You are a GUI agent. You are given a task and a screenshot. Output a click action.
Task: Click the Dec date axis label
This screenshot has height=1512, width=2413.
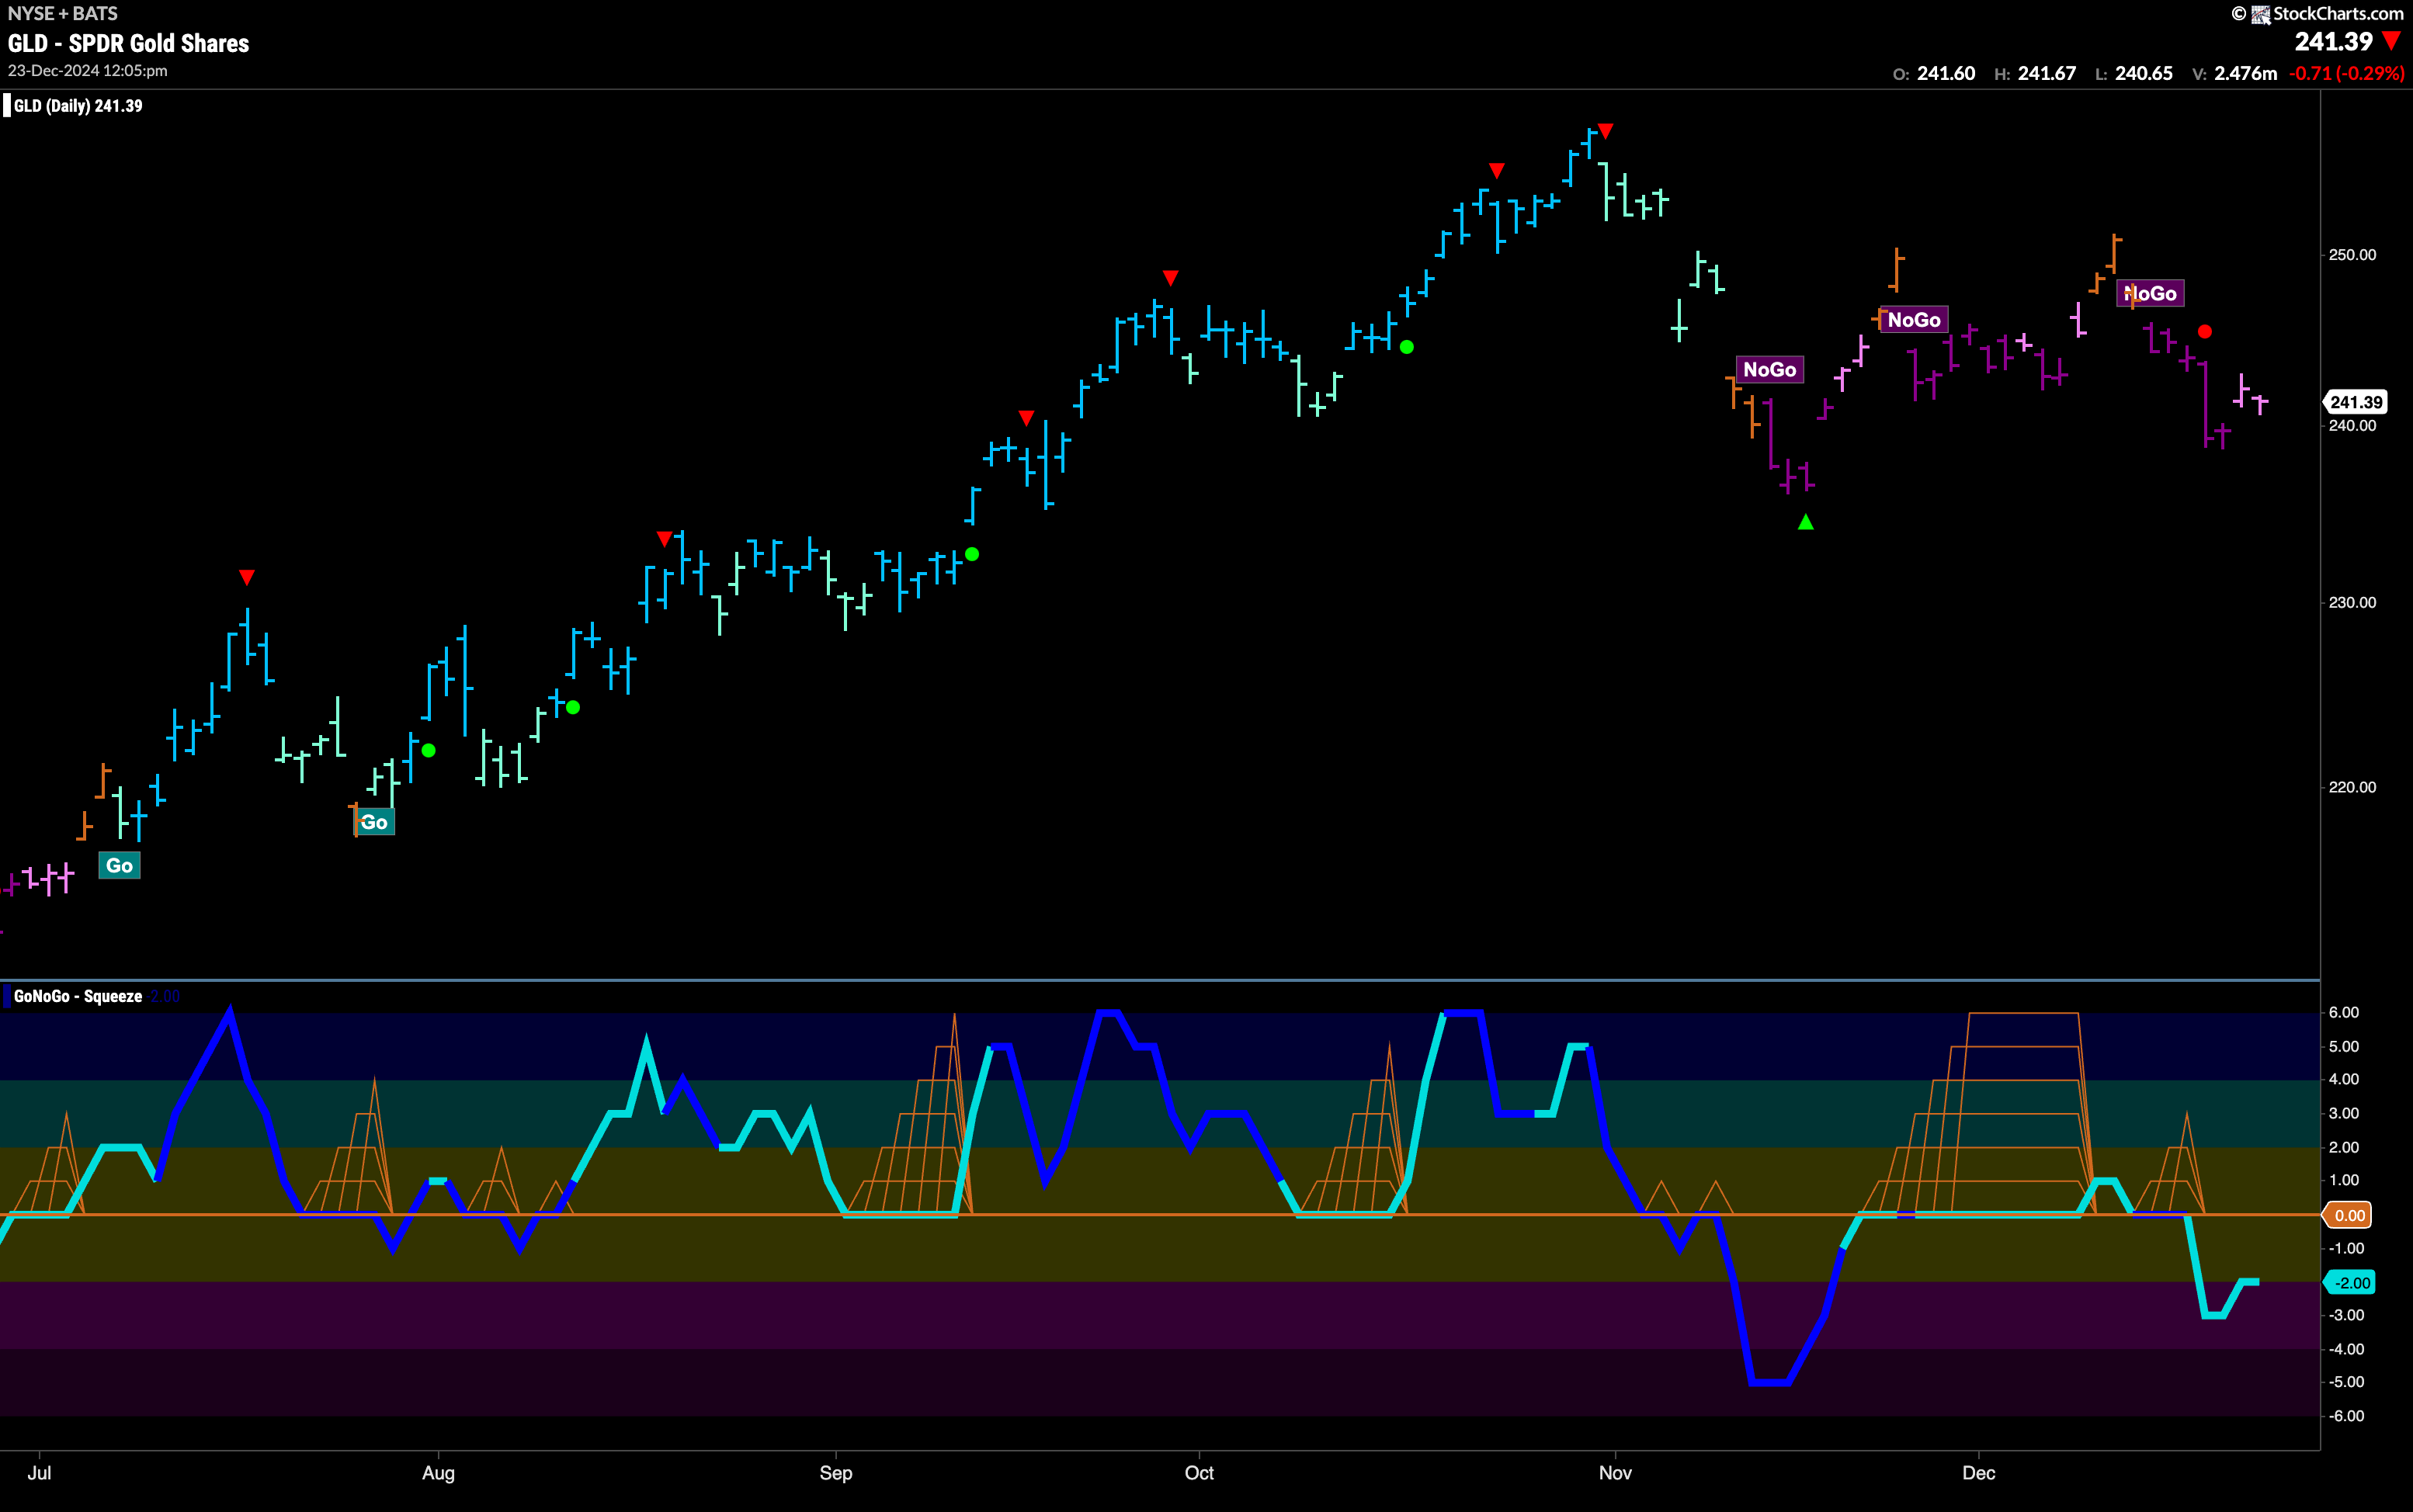(x=1978, y=1473)
